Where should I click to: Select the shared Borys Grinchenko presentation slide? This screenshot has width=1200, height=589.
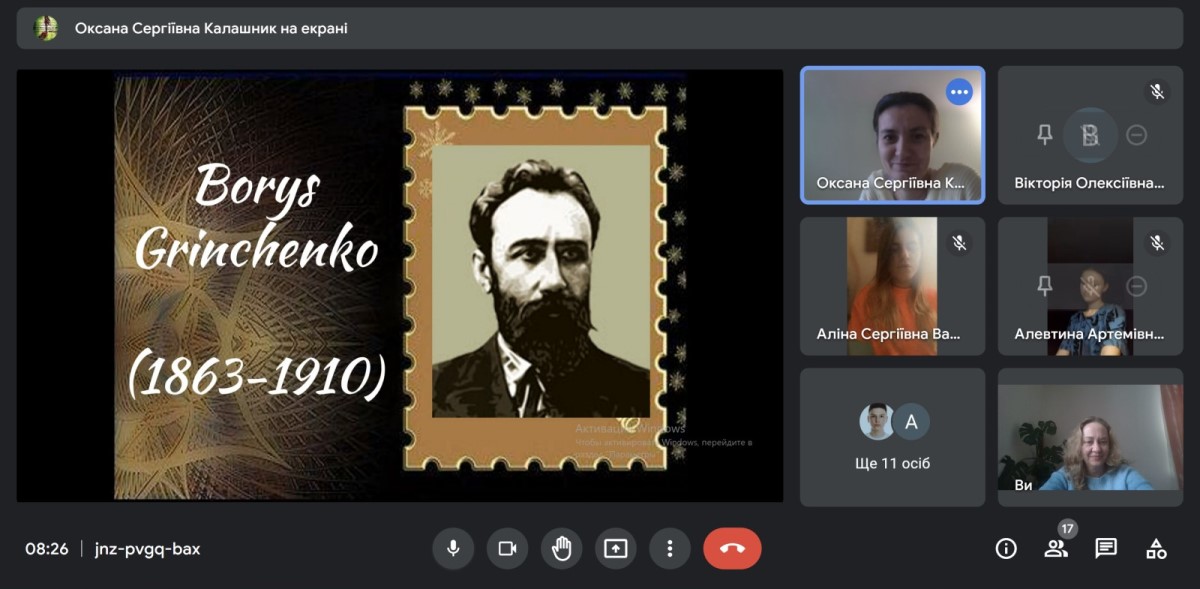point(400,286)
